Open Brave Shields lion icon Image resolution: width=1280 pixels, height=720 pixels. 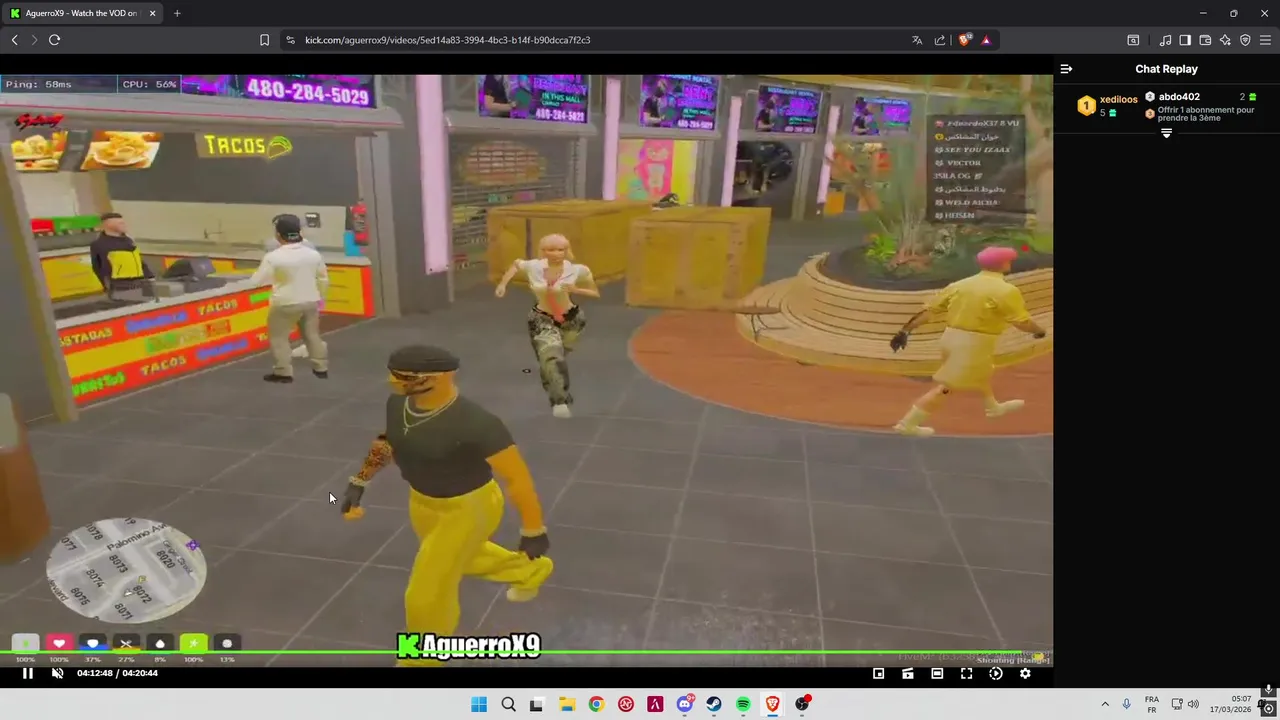(x=964, y=40)
